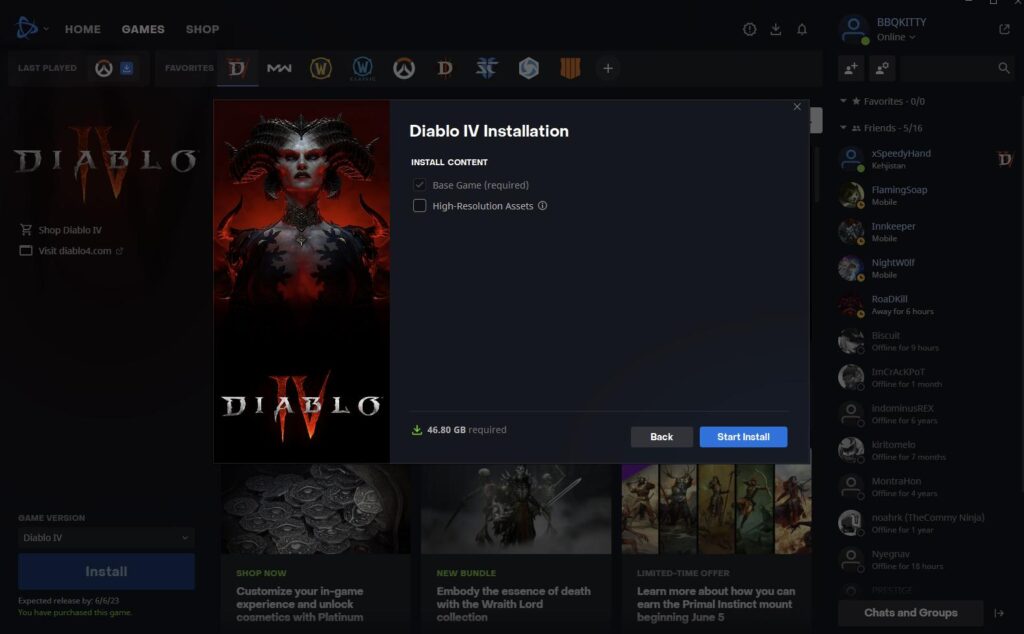Click the High-Resolution Assets info icon

point(542,206)
